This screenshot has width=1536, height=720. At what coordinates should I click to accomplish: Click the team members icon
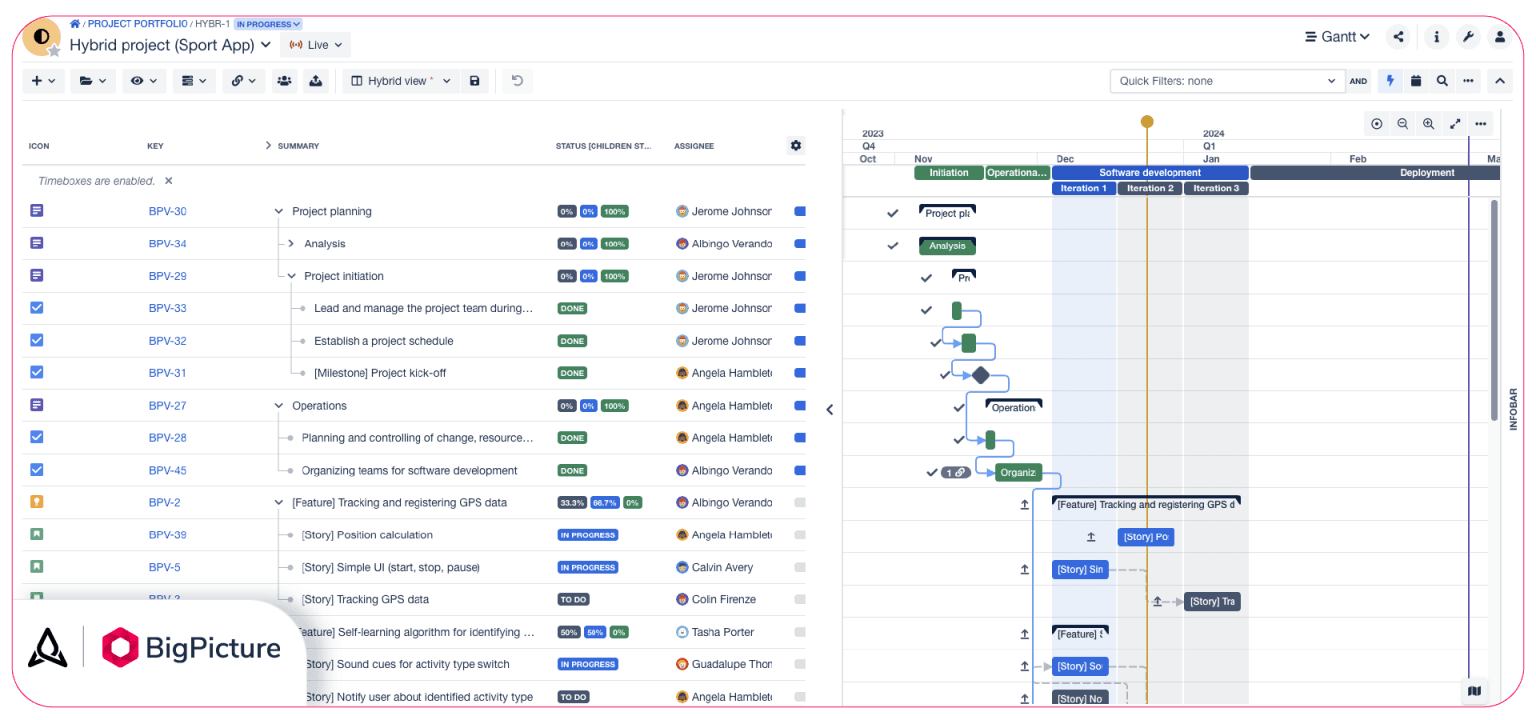click(285, 81)
